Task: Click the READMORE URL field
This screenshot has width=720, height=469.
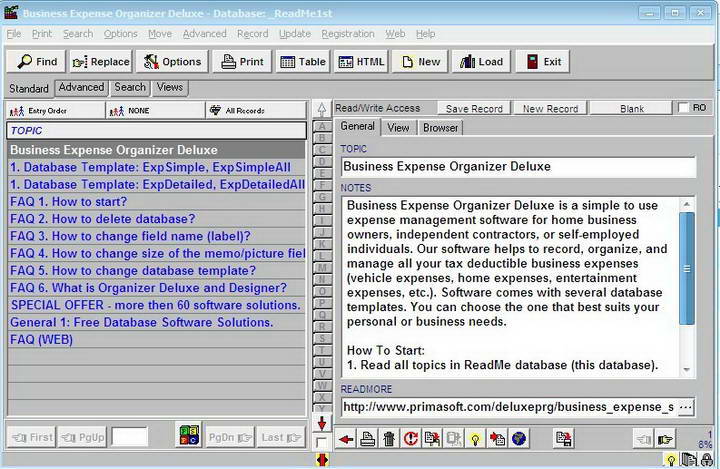Action: [x=509, y=407]
